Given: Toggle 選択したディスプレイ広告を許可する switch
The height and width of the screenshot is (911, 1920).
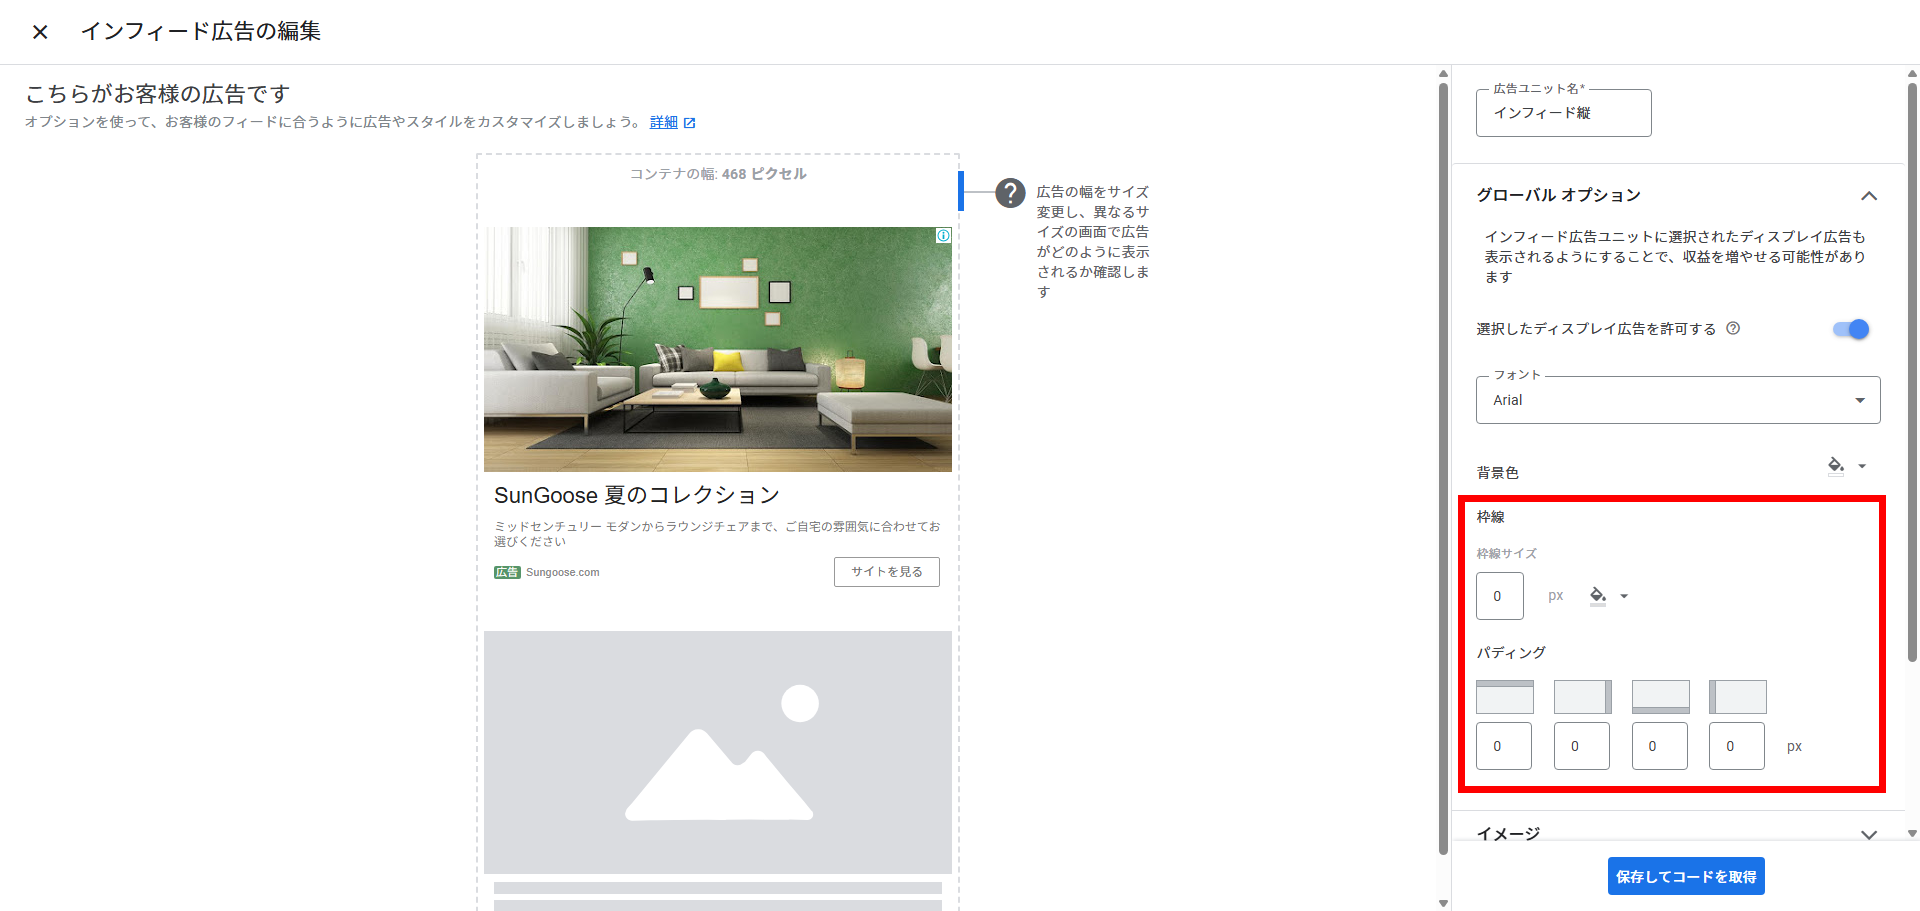Looking at the screenshot, I should point(1850,329).
